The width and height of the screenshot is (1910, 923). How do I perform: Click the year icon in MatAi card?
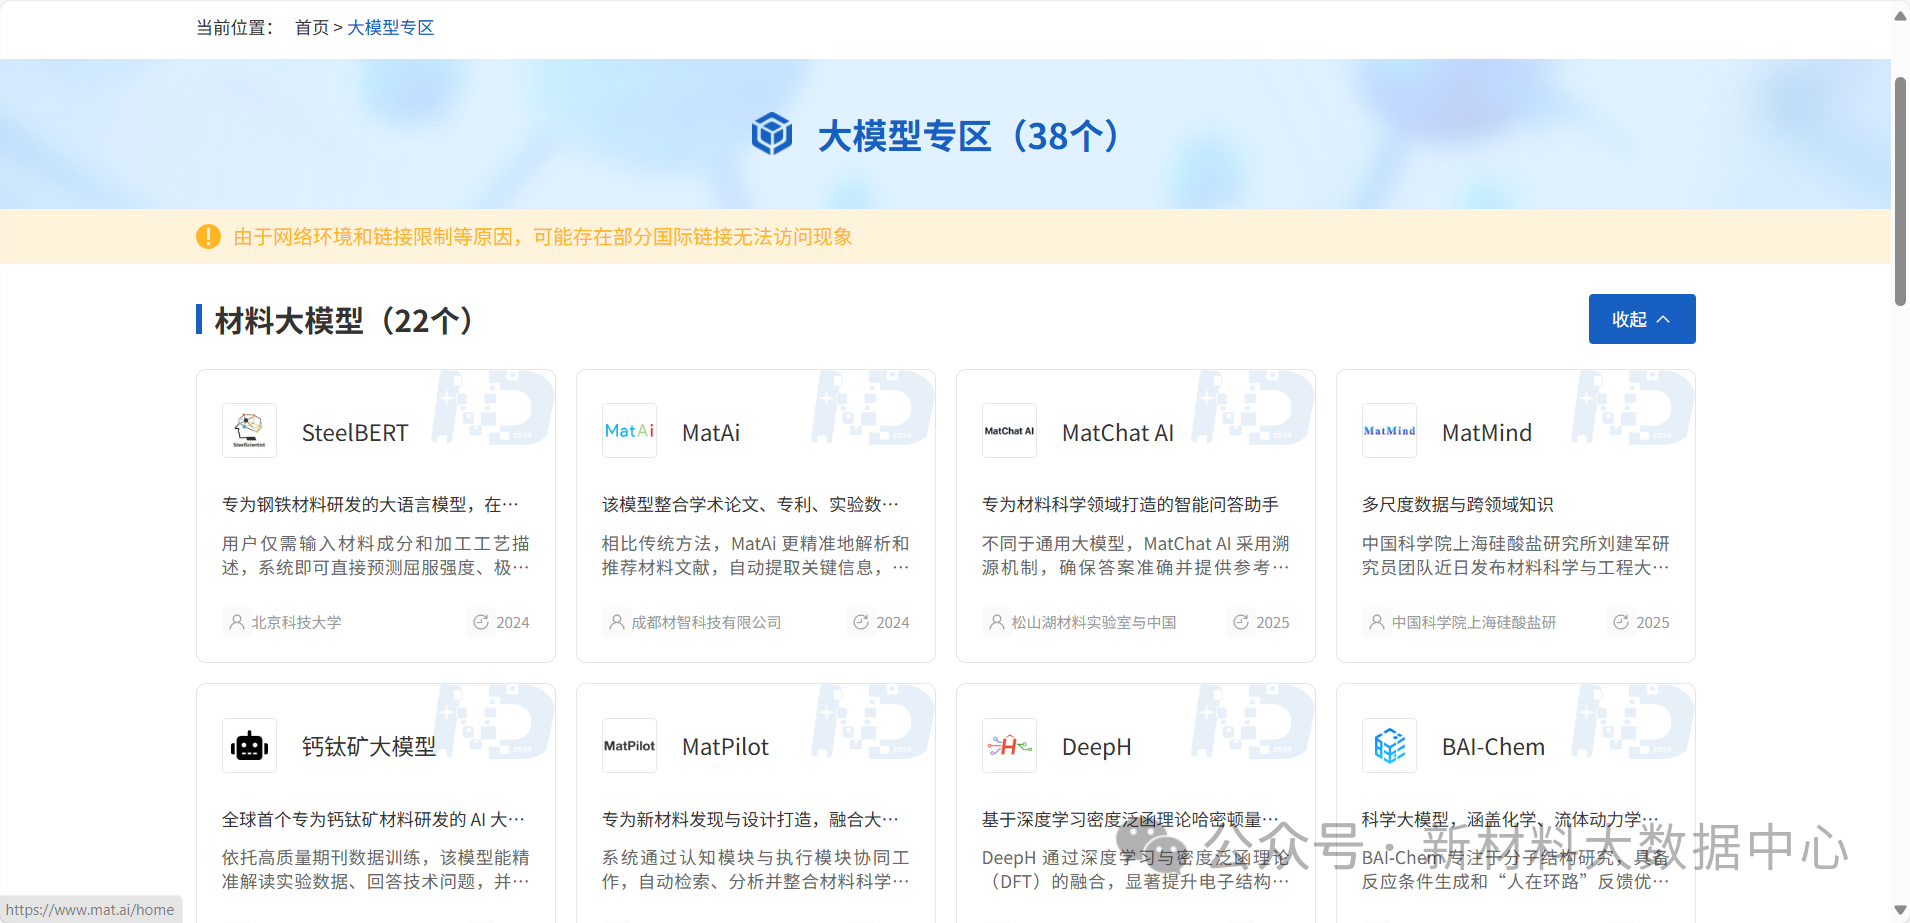pos(861,622)
